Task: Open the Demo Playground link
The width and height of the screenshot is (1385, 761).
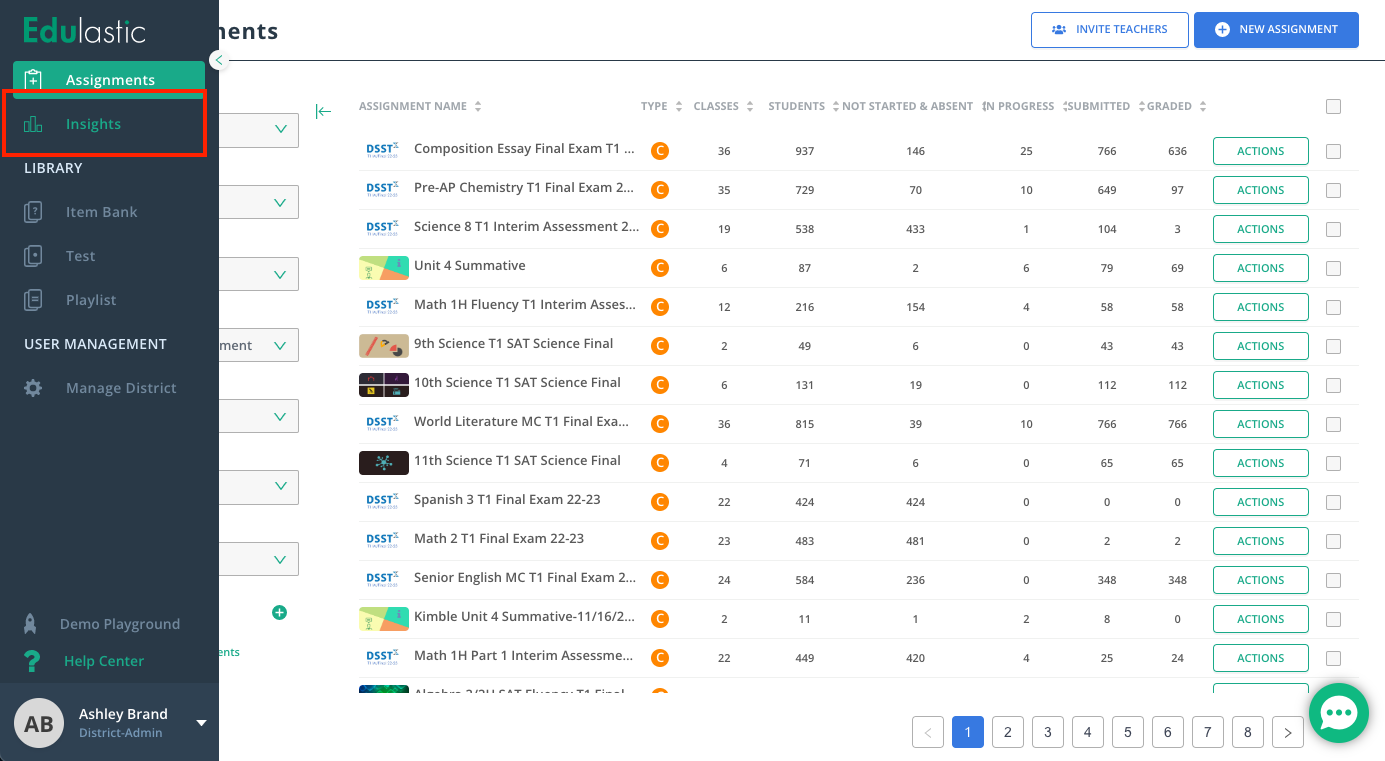Action: click(x=120, y=624)
